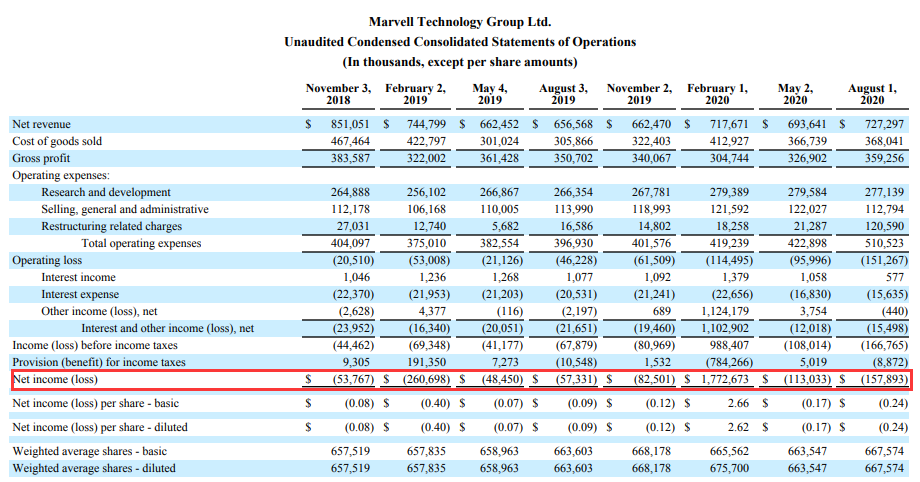Select net revenue value 727,297
Image resolution: width=920 pixels, height=482 pixels.
click(884, 124)
